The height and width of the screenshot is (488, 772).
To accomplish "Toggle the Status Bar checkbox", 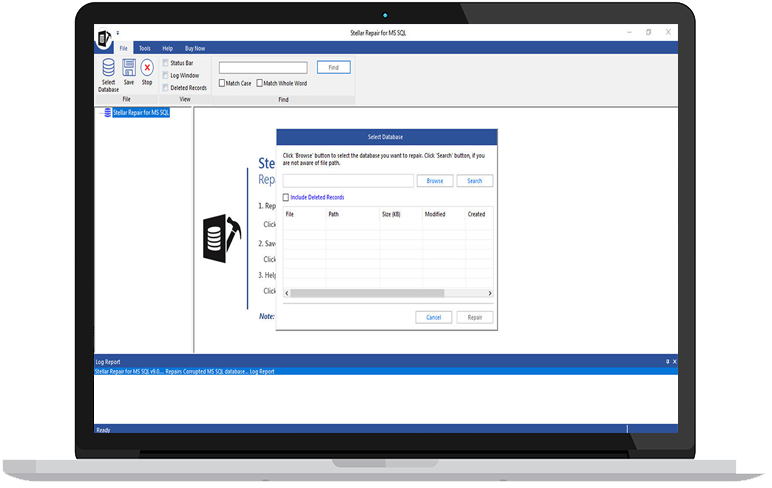I will pyautogui.click(x=165, y=63).
